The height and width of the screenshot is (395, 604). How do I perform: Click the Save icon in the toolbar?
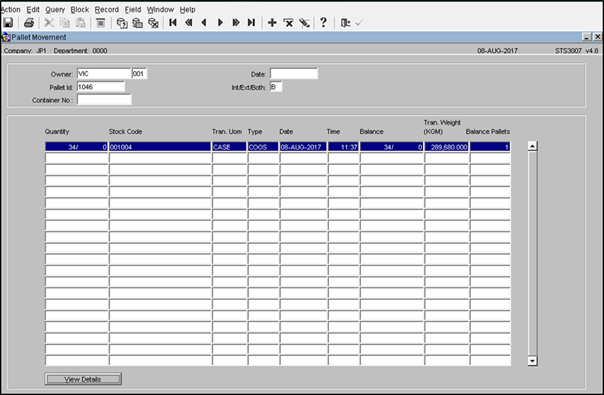(8, 23)
